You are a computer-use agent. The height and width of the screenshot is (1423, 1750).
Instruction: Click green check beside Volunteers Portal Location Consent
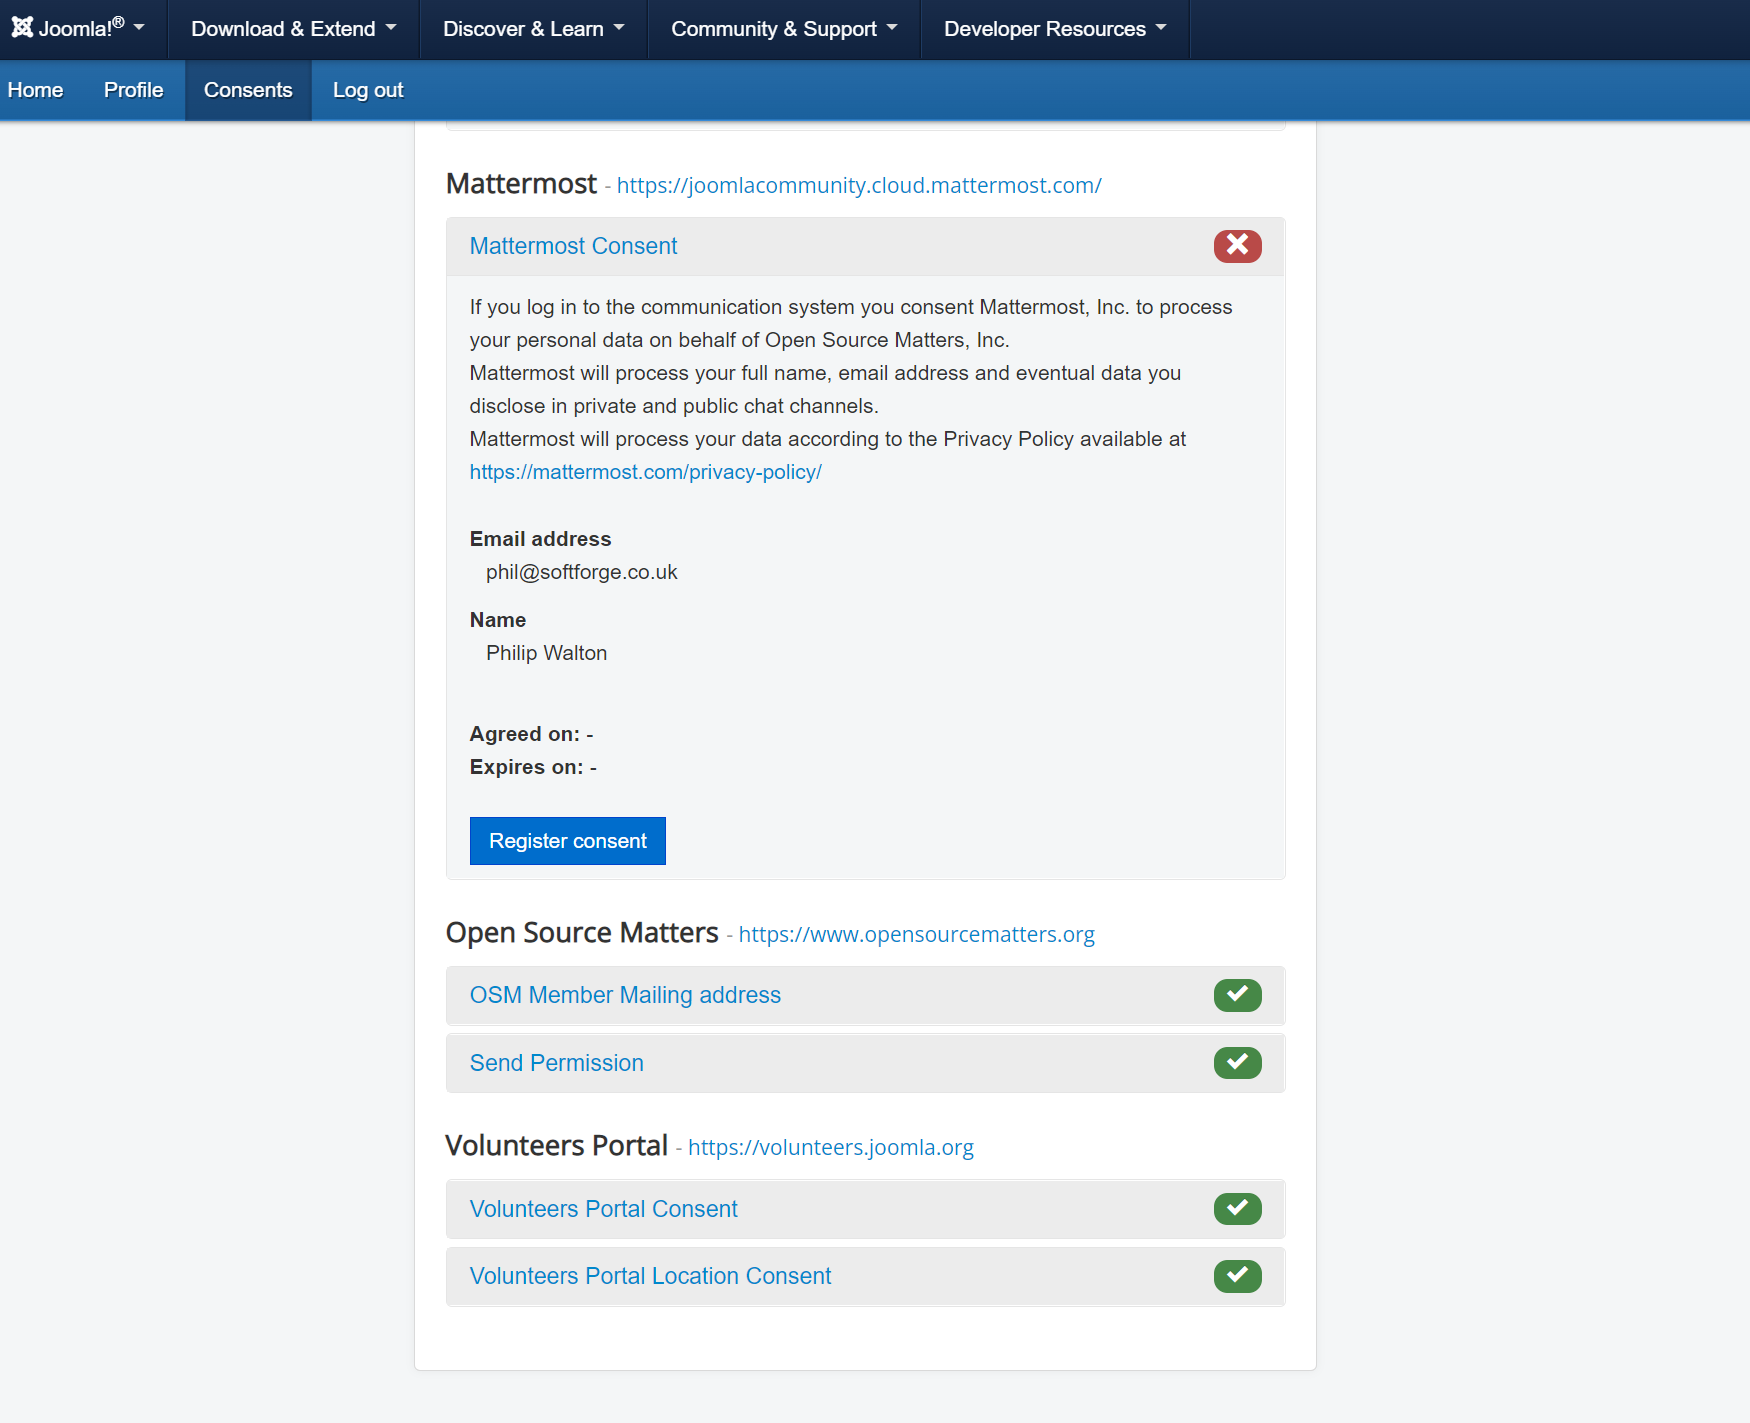[1237, 1276]
